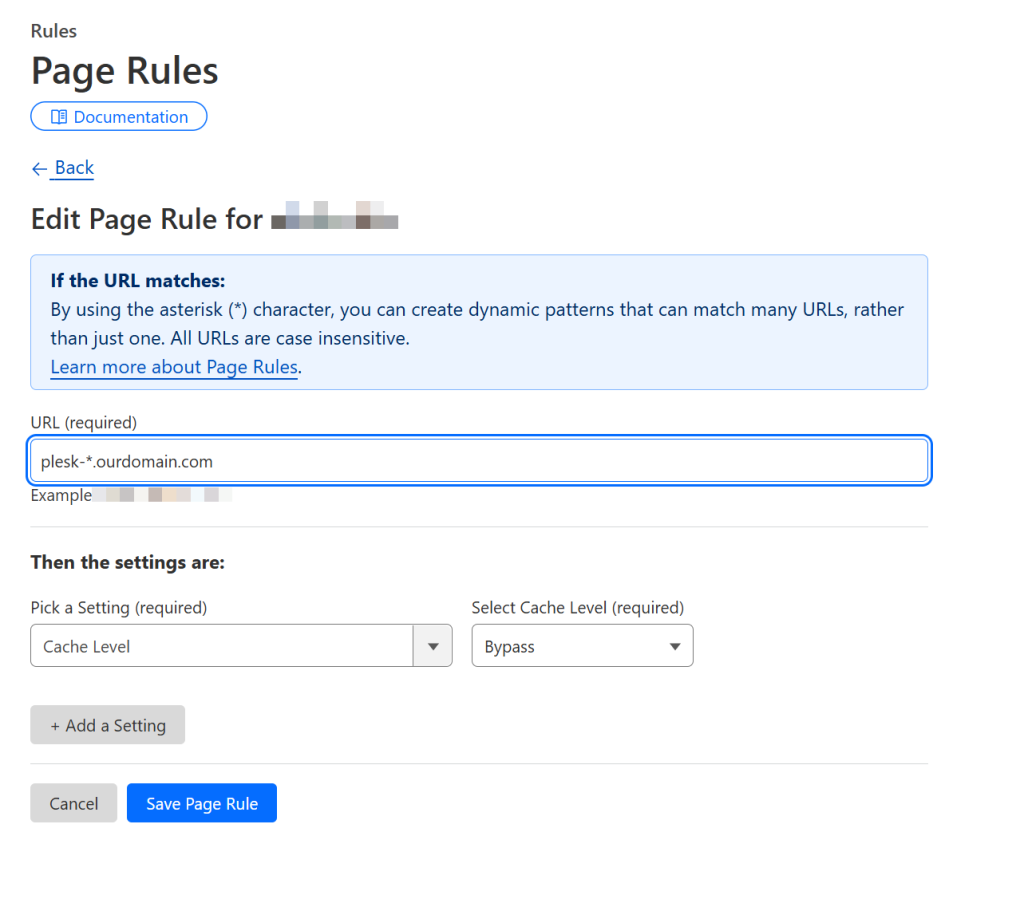This screenshot has width=1024, height=899.
Task: Click the 'If the URL matches:' heading
Action: tap(138, 281)
